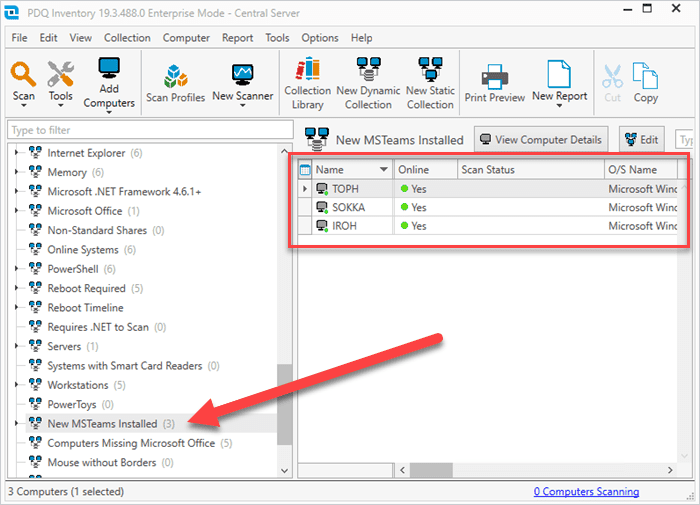Open the Collection Library icon
Viewport: 700px width, 505px height.
click(308, 69)
